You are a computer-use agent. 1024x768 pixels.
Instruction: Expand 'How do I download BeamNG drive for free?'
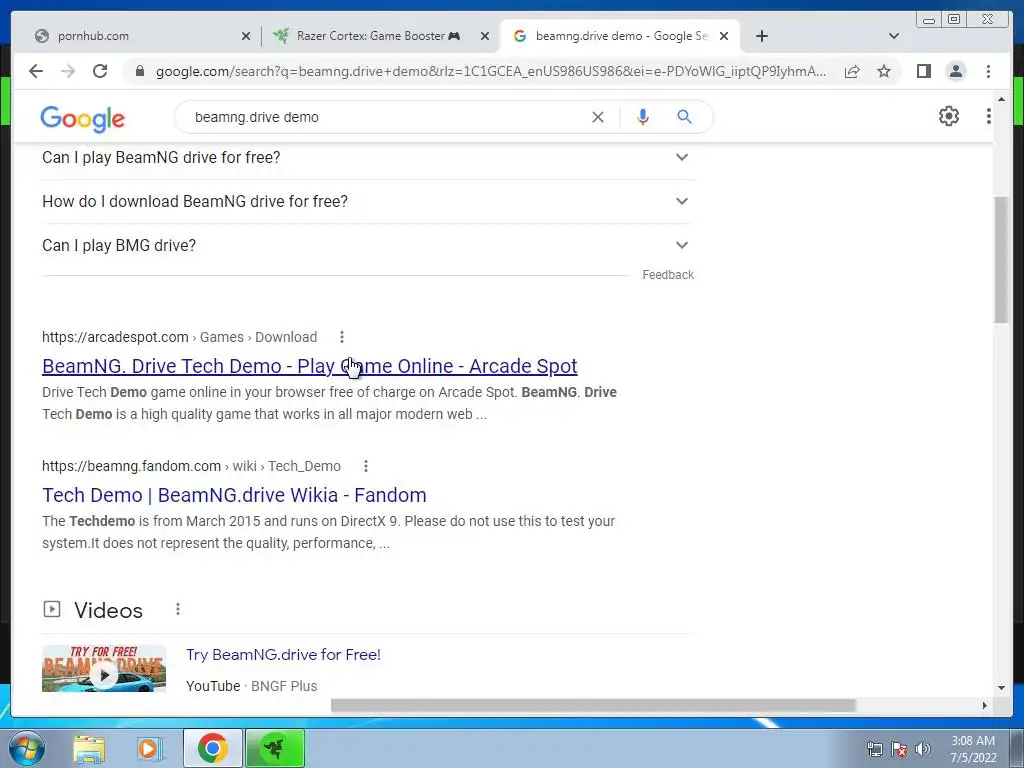coord(366,201)
